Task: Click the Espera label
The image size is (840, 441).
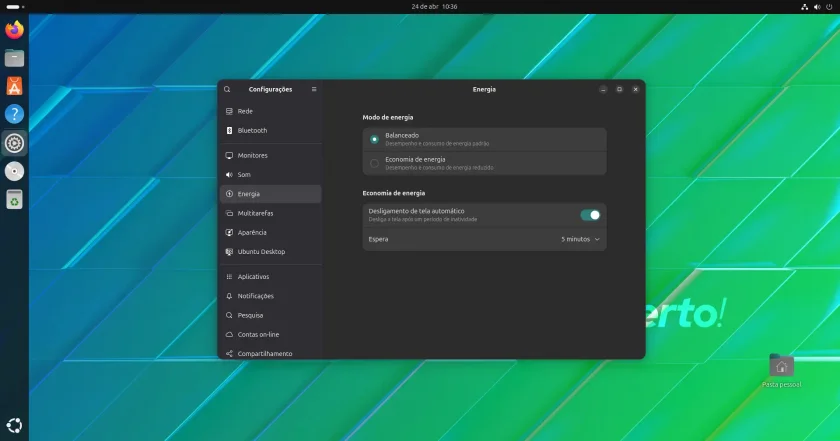Action: pos(378,240)
